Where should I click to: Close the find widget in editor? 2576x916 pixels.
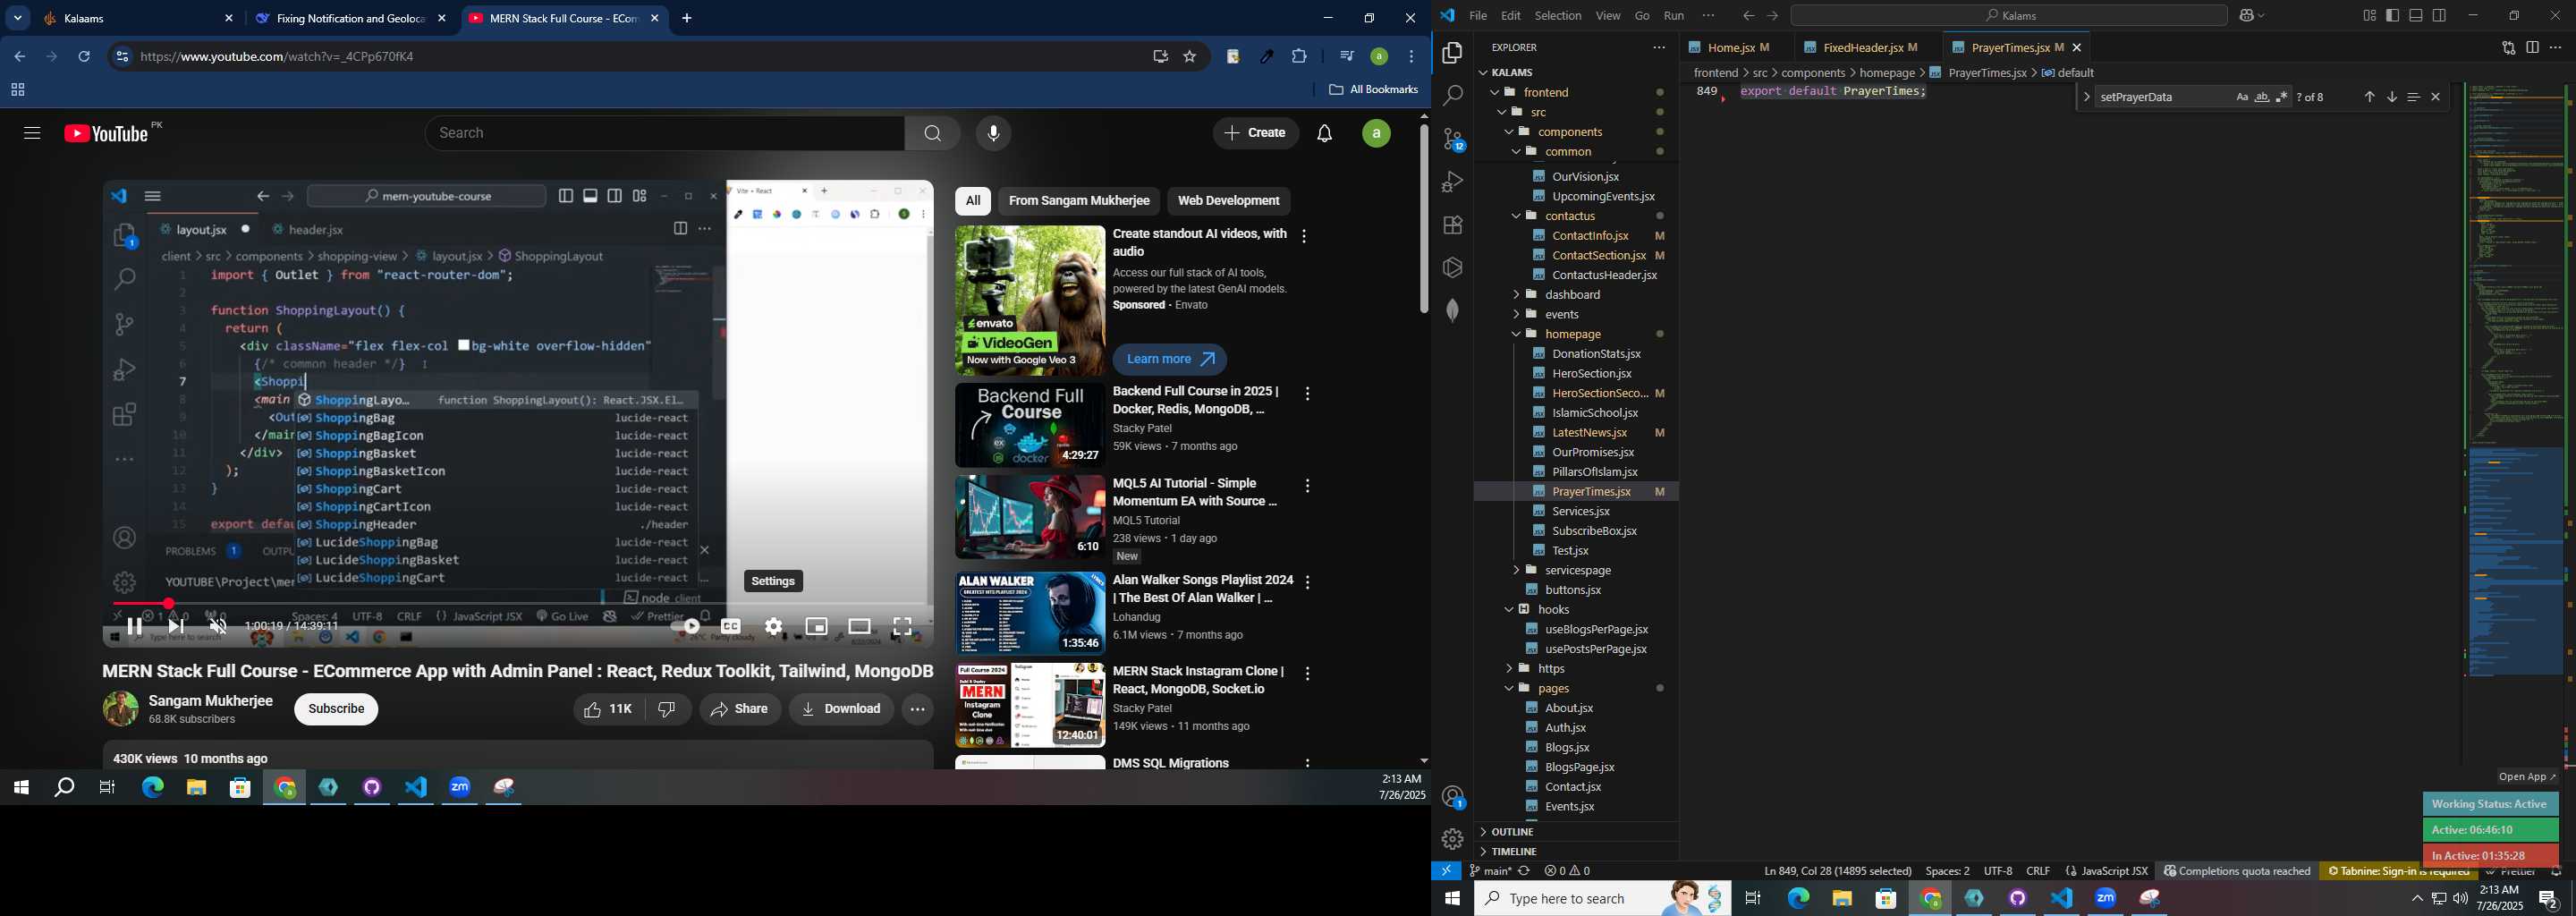2436,97
